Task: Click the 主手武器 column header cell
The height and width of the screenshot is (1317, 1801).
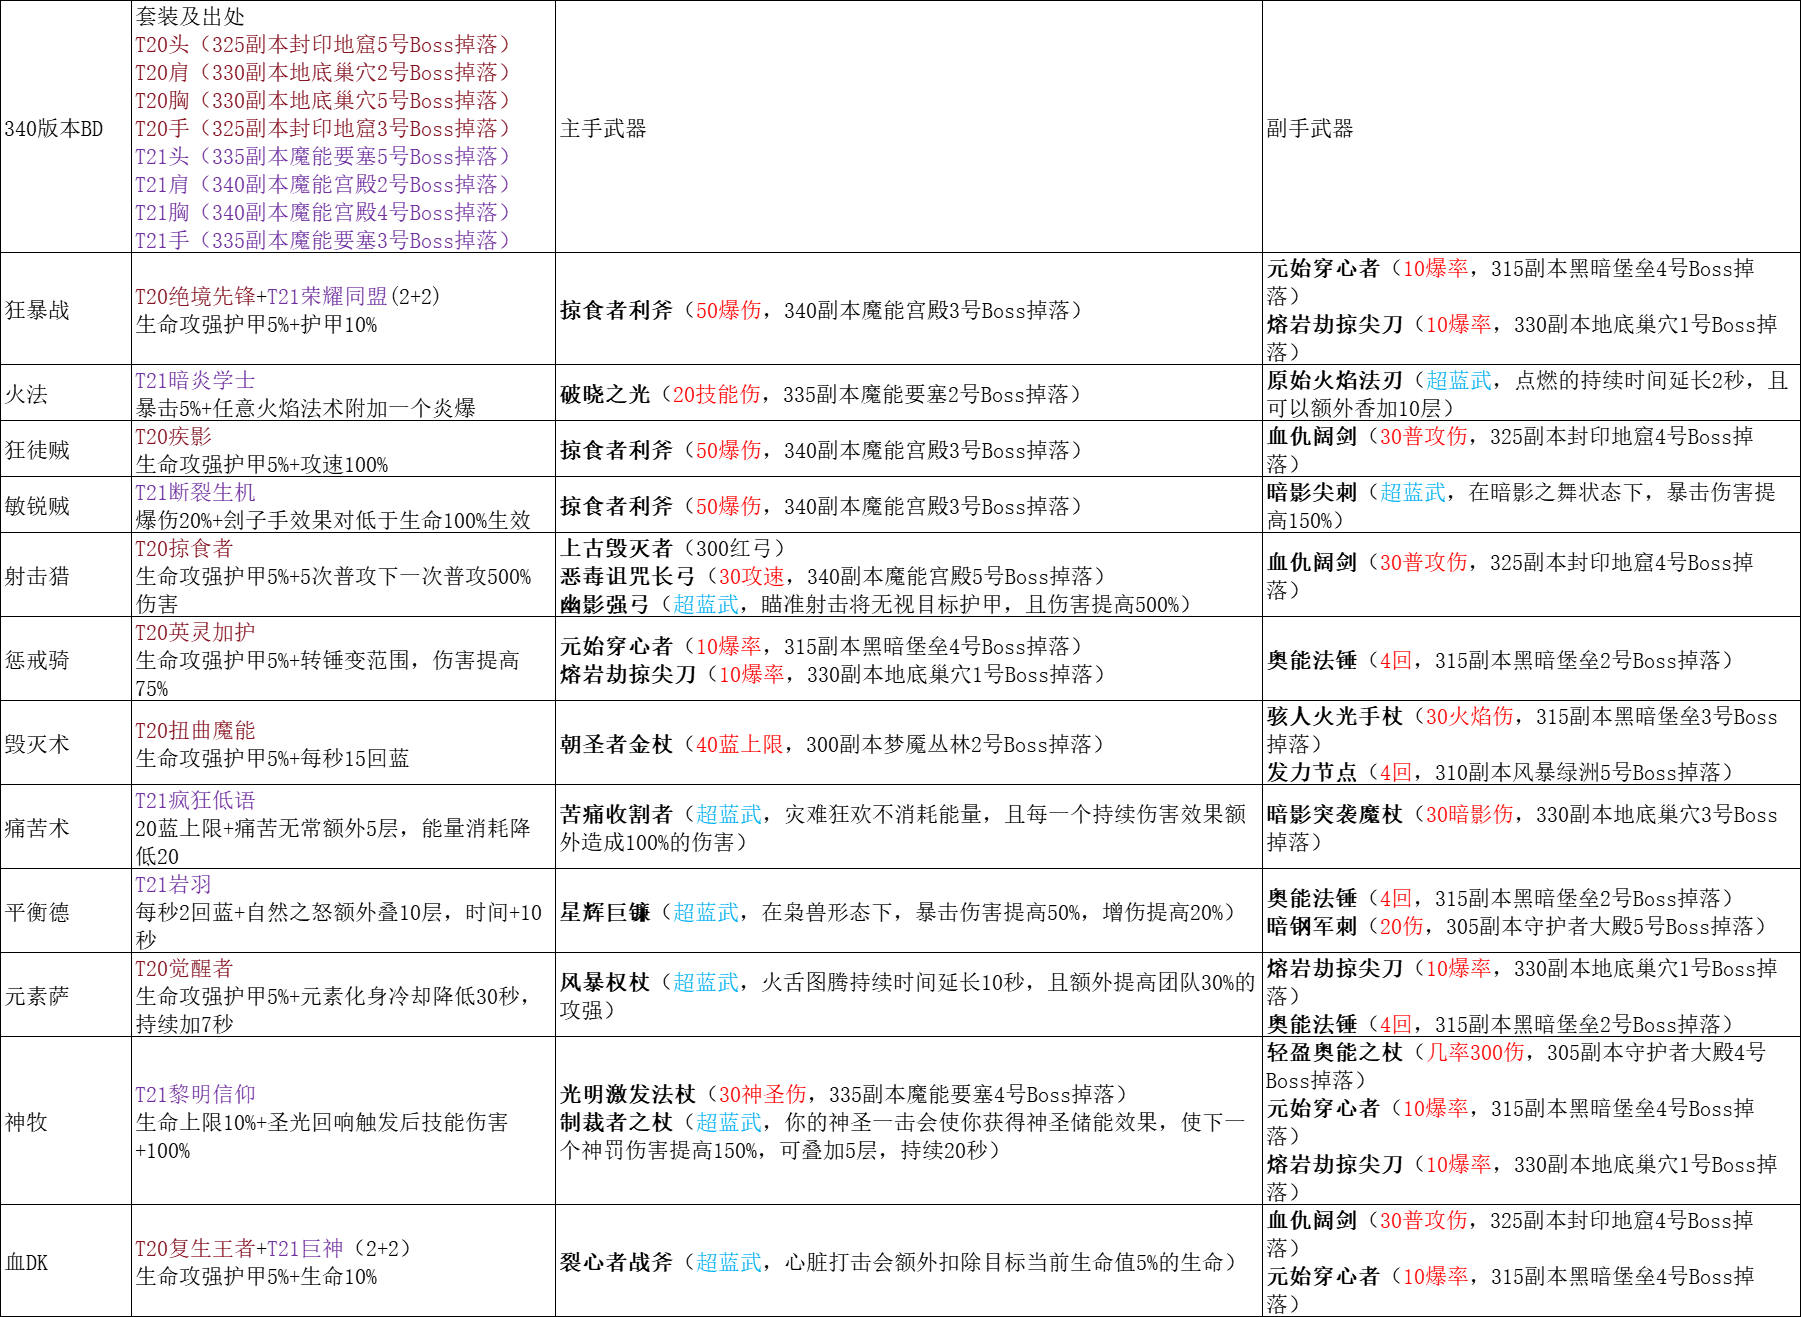Action: point(909,127)
